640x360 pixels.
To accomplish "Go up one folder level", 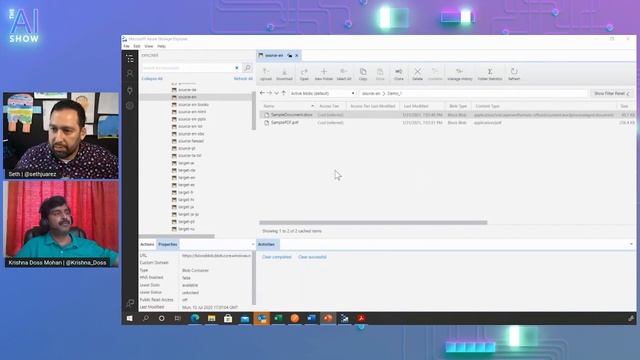I will (284, 93).
